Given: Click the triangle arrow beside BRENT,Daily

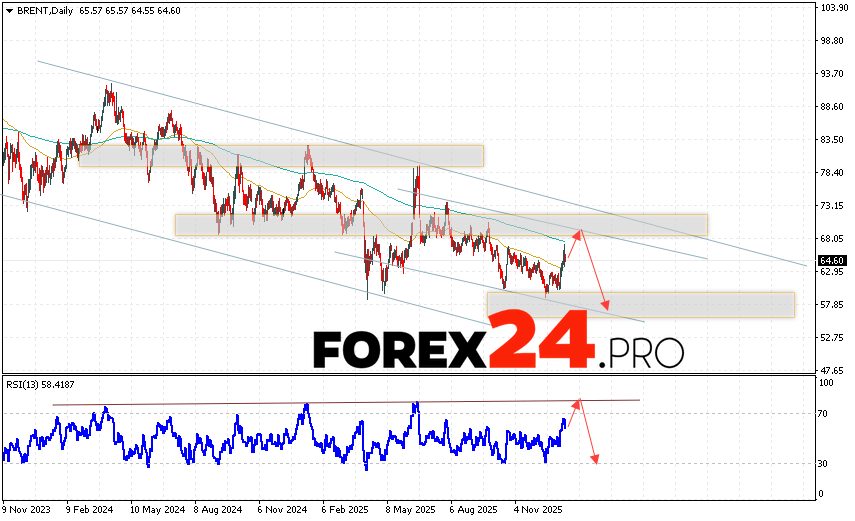Looking at the screenshot, I should (x=8, y=9).
